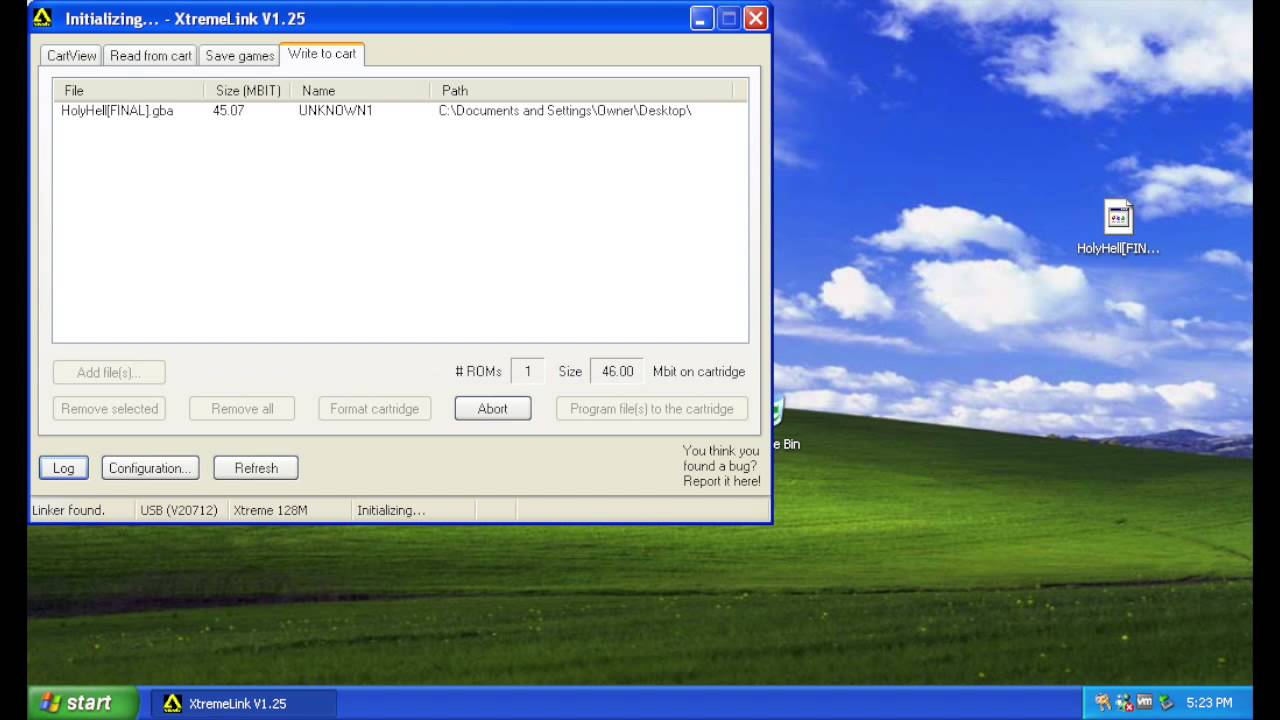Click the UNKNOWN1 name cell

point(335,111)
